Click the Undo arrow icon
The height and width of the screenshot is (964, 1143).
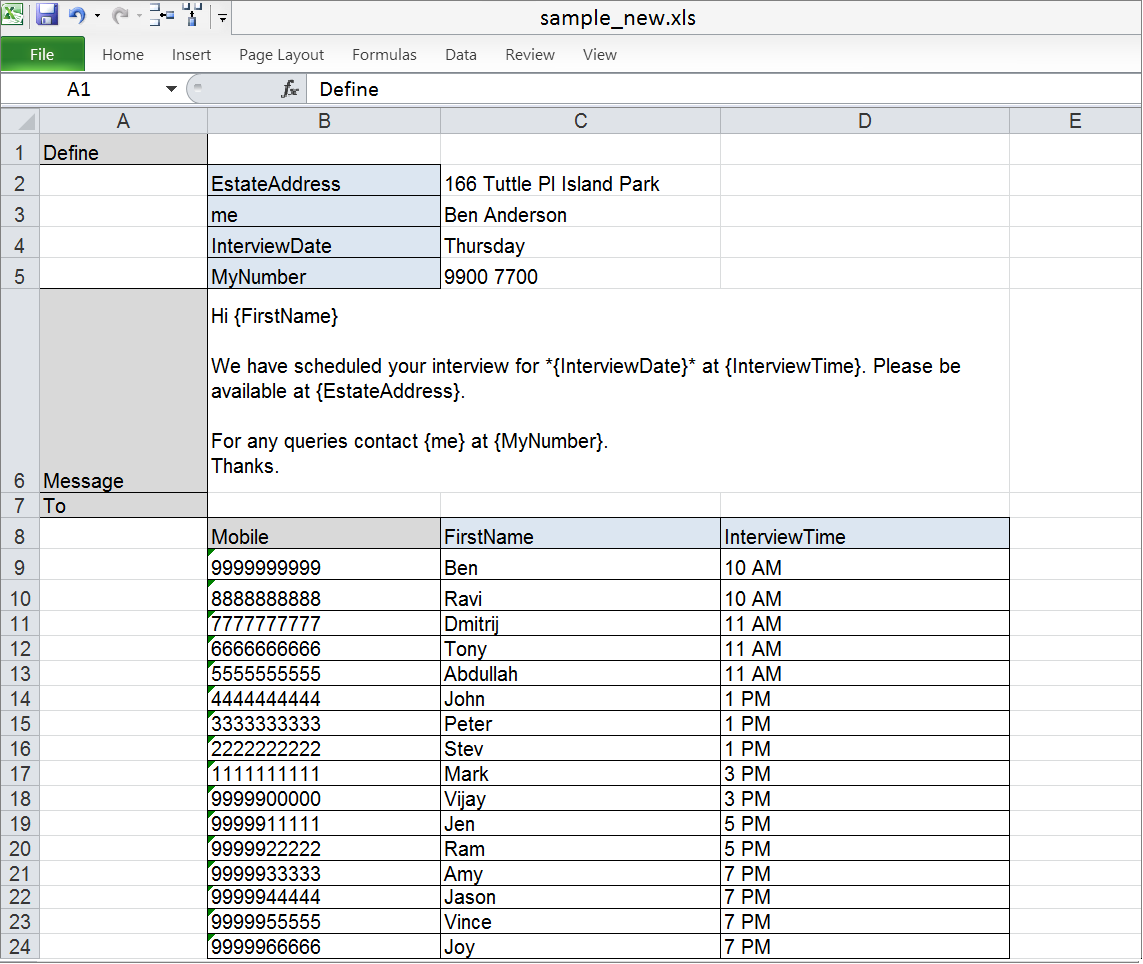coord(77,16)
